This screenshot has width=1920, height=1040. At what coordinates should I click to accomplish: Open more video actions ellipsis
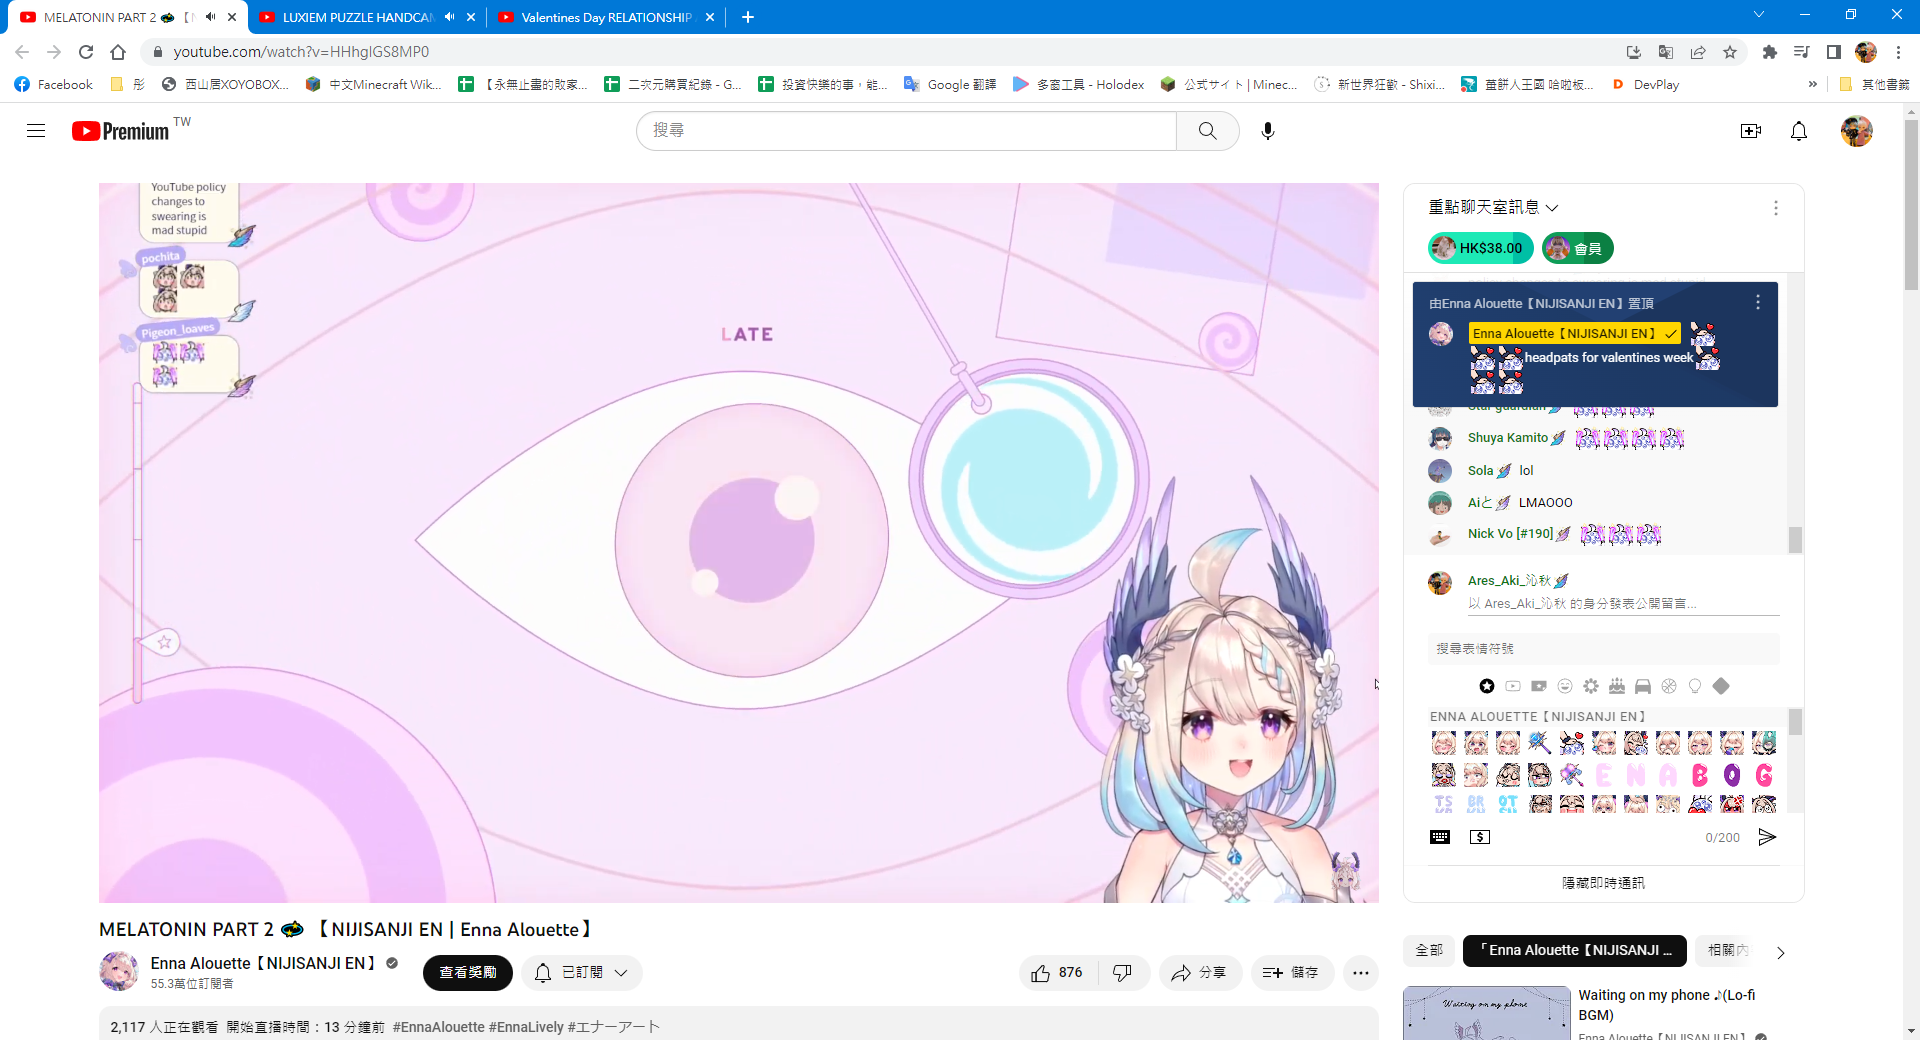tap(1361, 973)
